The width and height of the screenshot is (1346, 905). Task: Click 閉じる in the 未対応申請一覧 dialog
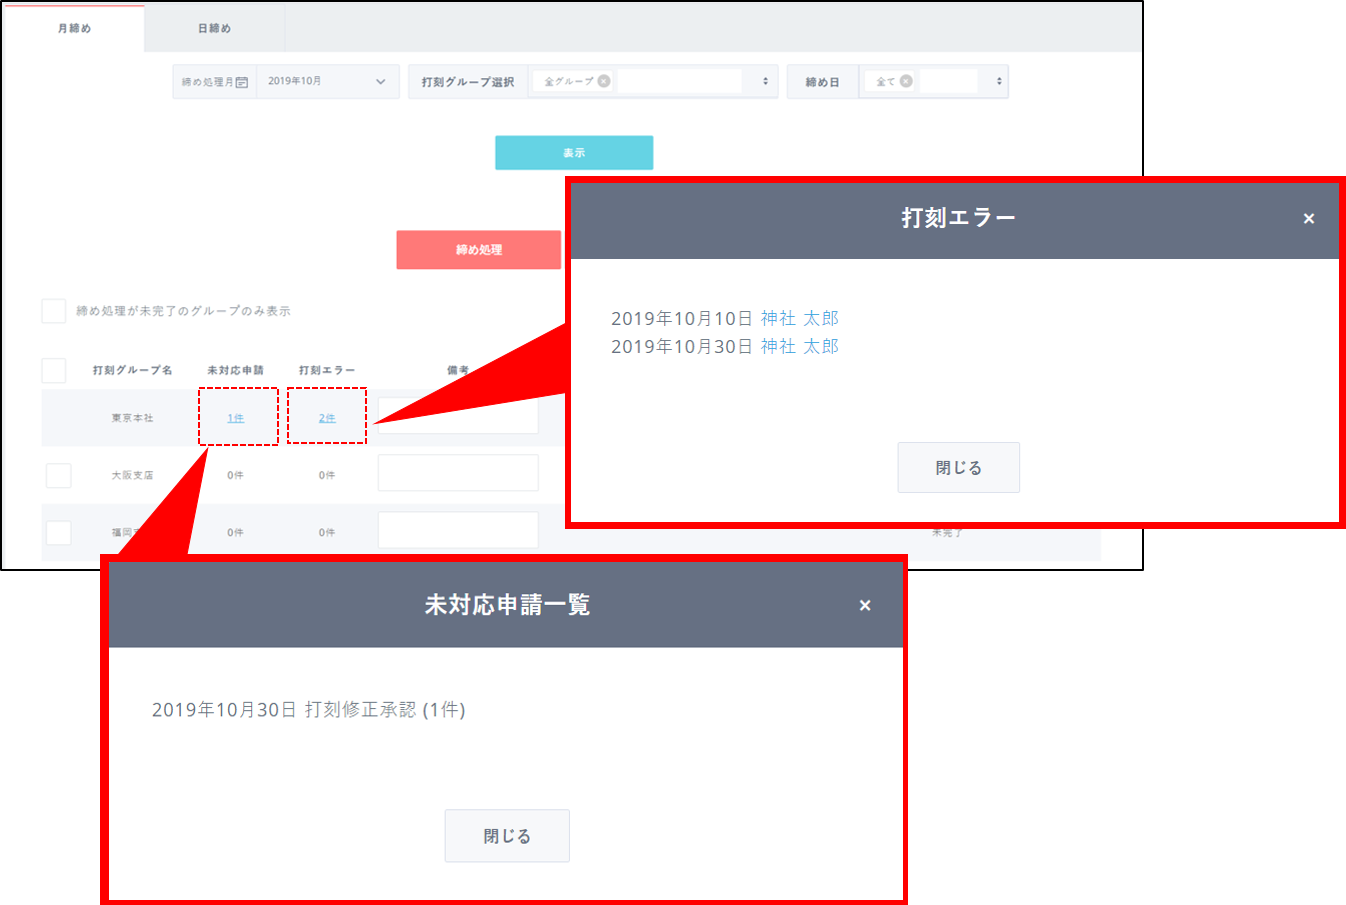click(507, 836)
